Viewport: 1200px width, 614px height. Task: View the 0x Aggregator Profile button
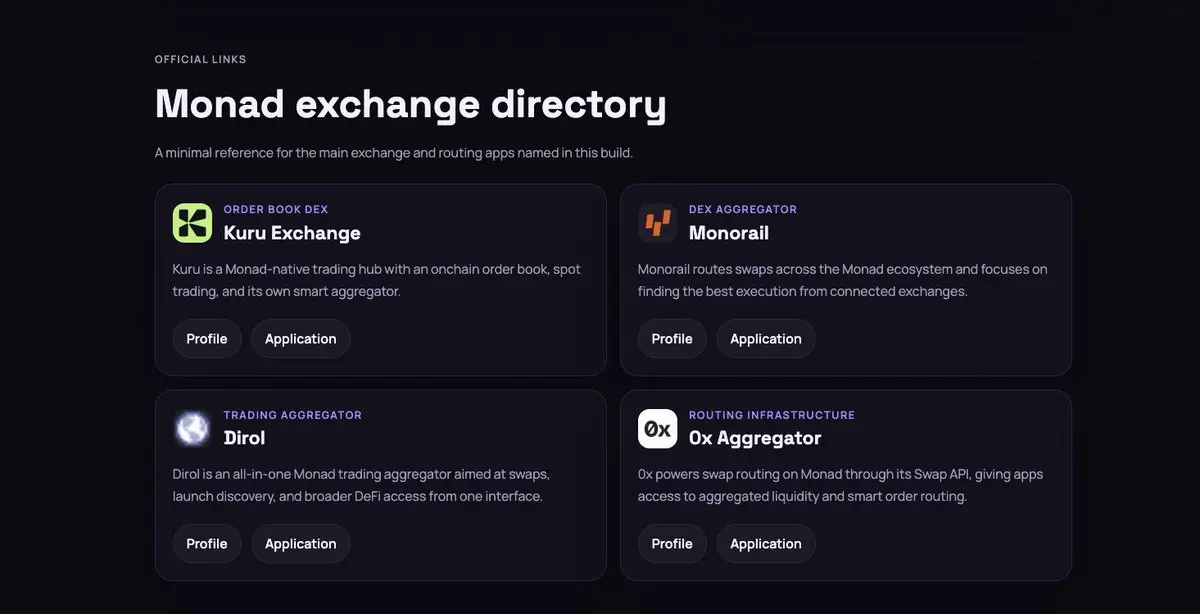(x=672, y=544)
